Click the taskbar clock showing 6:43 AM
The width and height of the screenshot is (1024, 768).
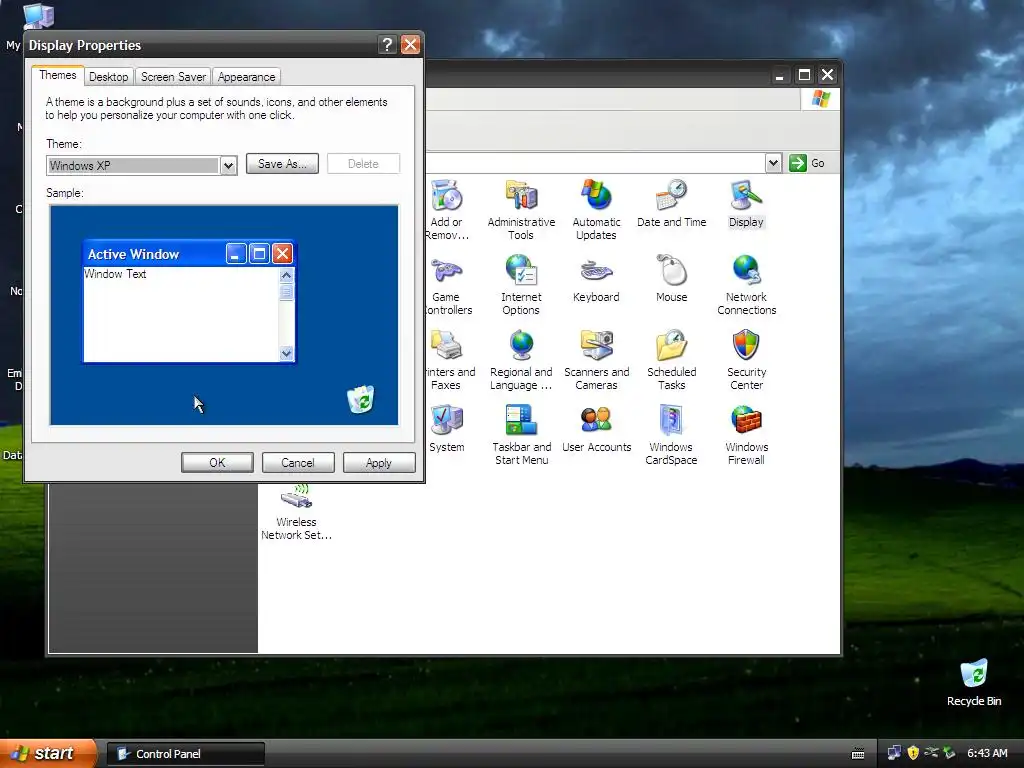(x=987, y=753)
